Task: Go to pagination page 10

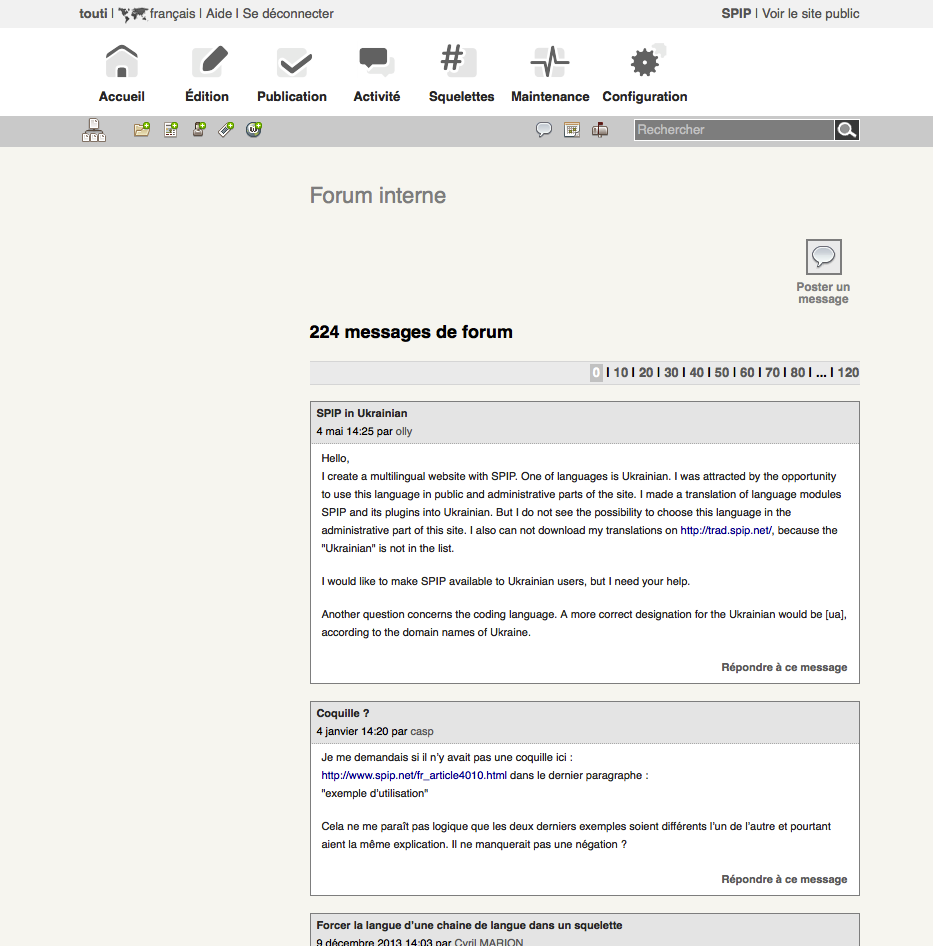Action: click(x=621, y=373)
